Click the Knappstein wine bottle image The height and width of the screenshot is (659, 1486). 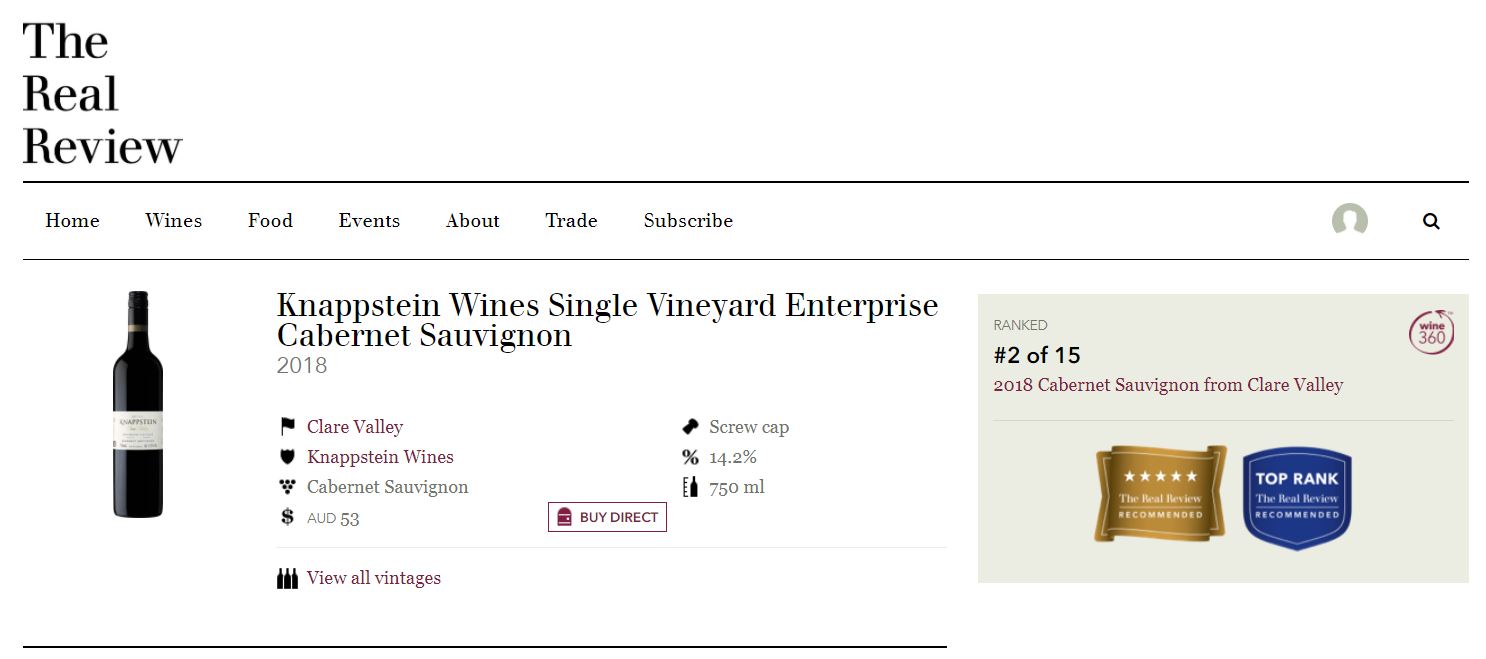pos(138,405)
